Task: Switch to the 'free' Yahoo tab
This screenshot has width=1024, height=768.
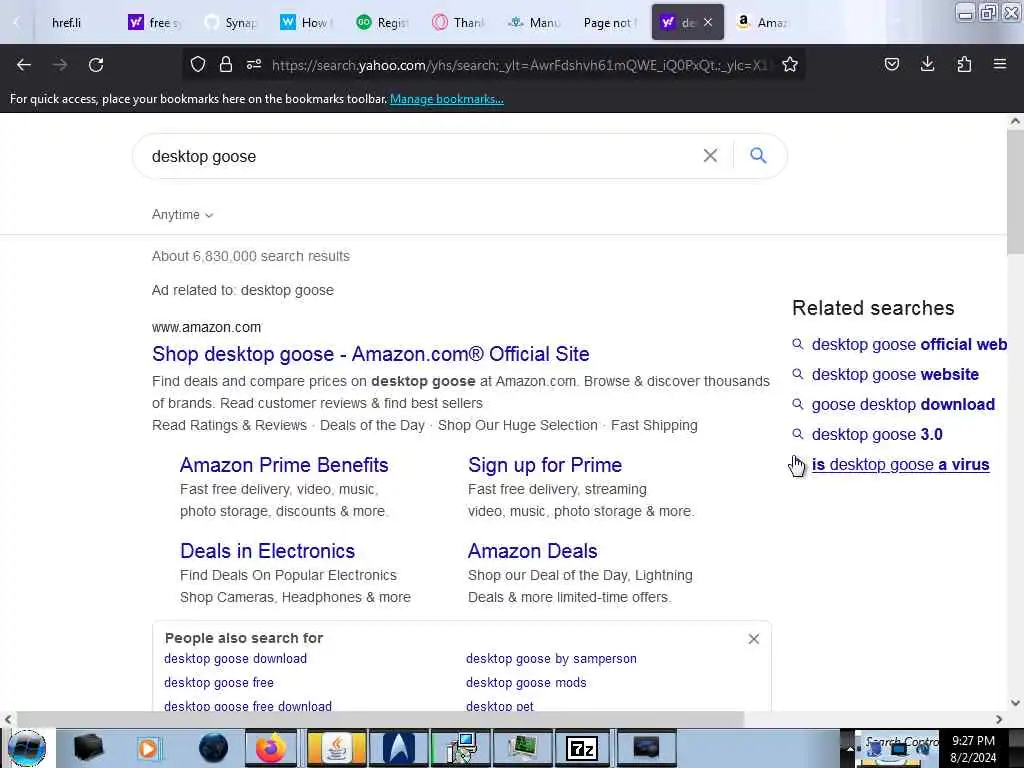Action: pyautogui.click(x=155, y=23)
